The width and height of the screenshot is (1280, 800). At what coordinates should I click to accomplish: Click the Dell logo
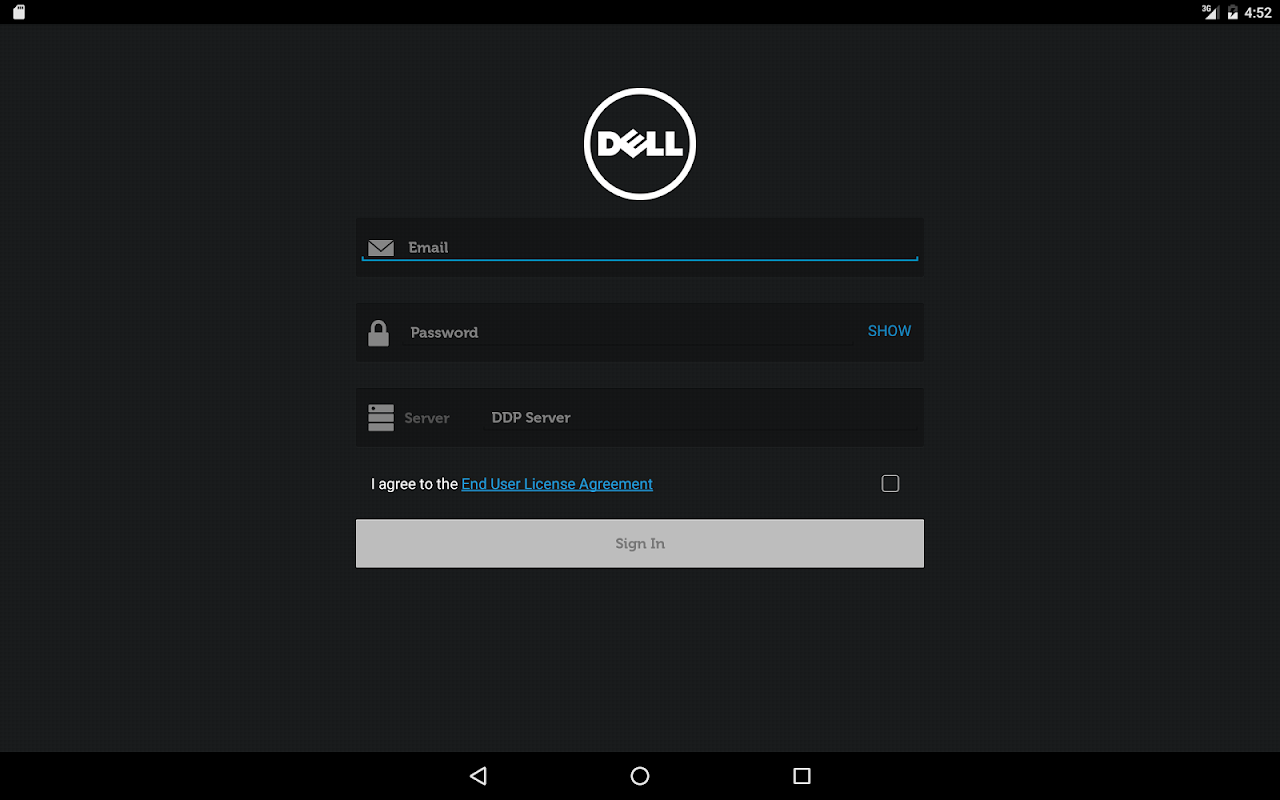tap(640, 144)
